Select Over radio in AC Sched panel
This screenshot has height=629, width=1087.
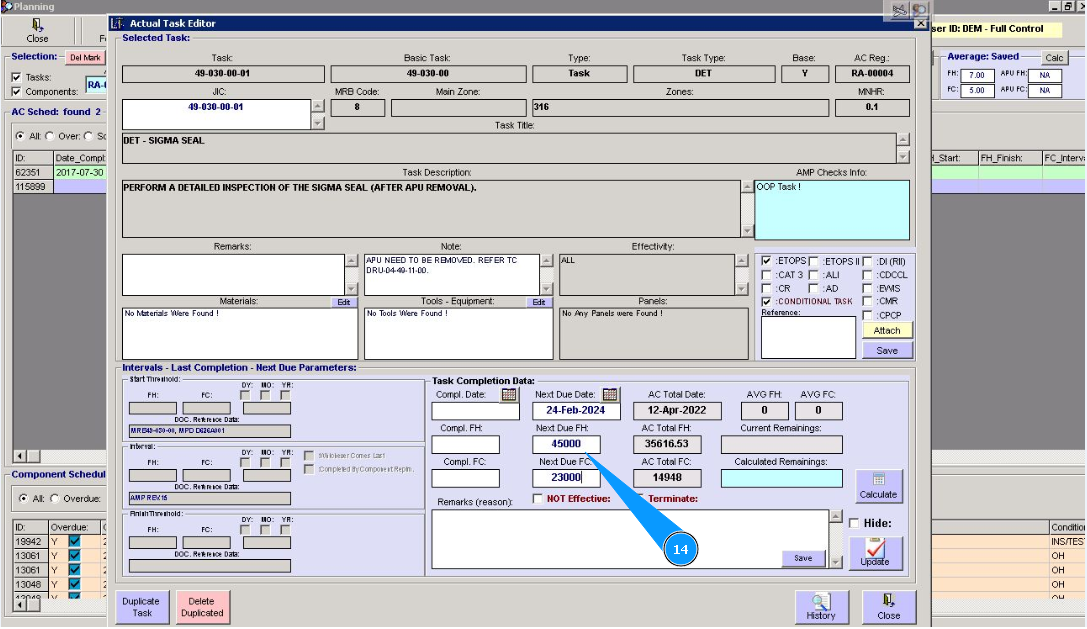coord(50,136)
